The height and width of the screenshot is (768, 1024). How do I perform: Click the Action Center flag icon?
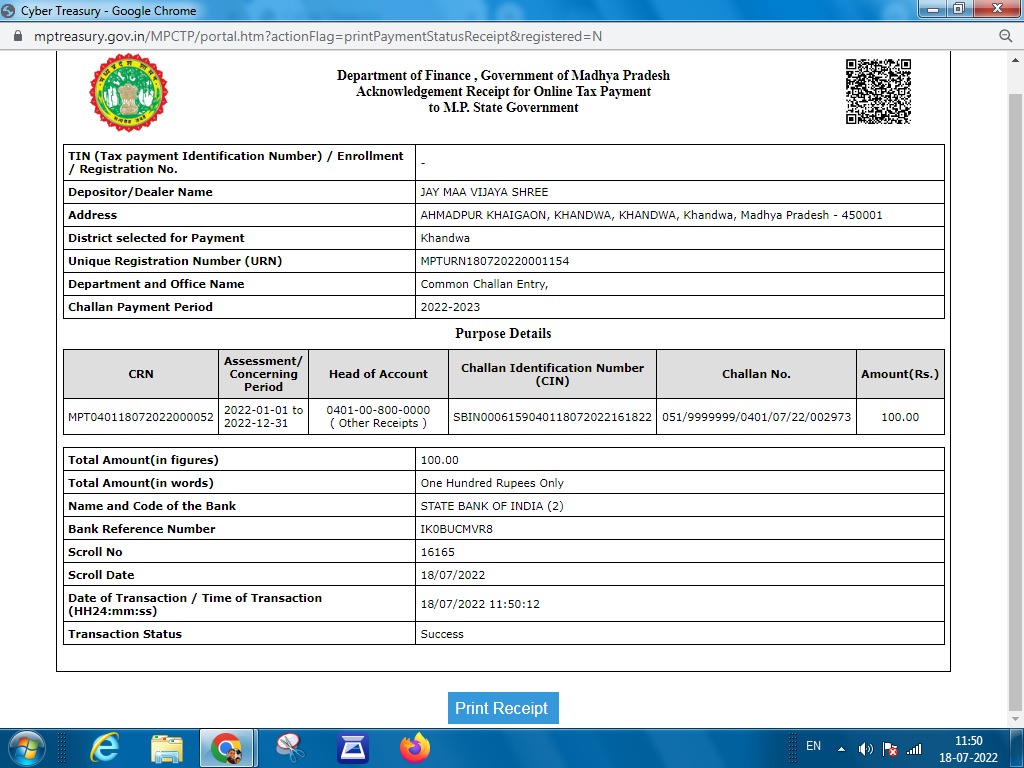(x=889, y=749)
